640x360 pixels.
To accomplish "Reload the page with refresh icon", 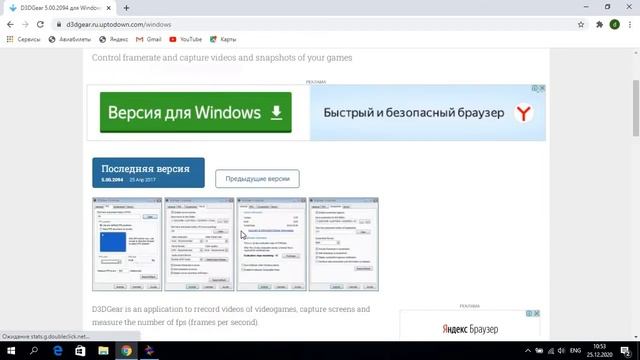I will pos(40,24).
